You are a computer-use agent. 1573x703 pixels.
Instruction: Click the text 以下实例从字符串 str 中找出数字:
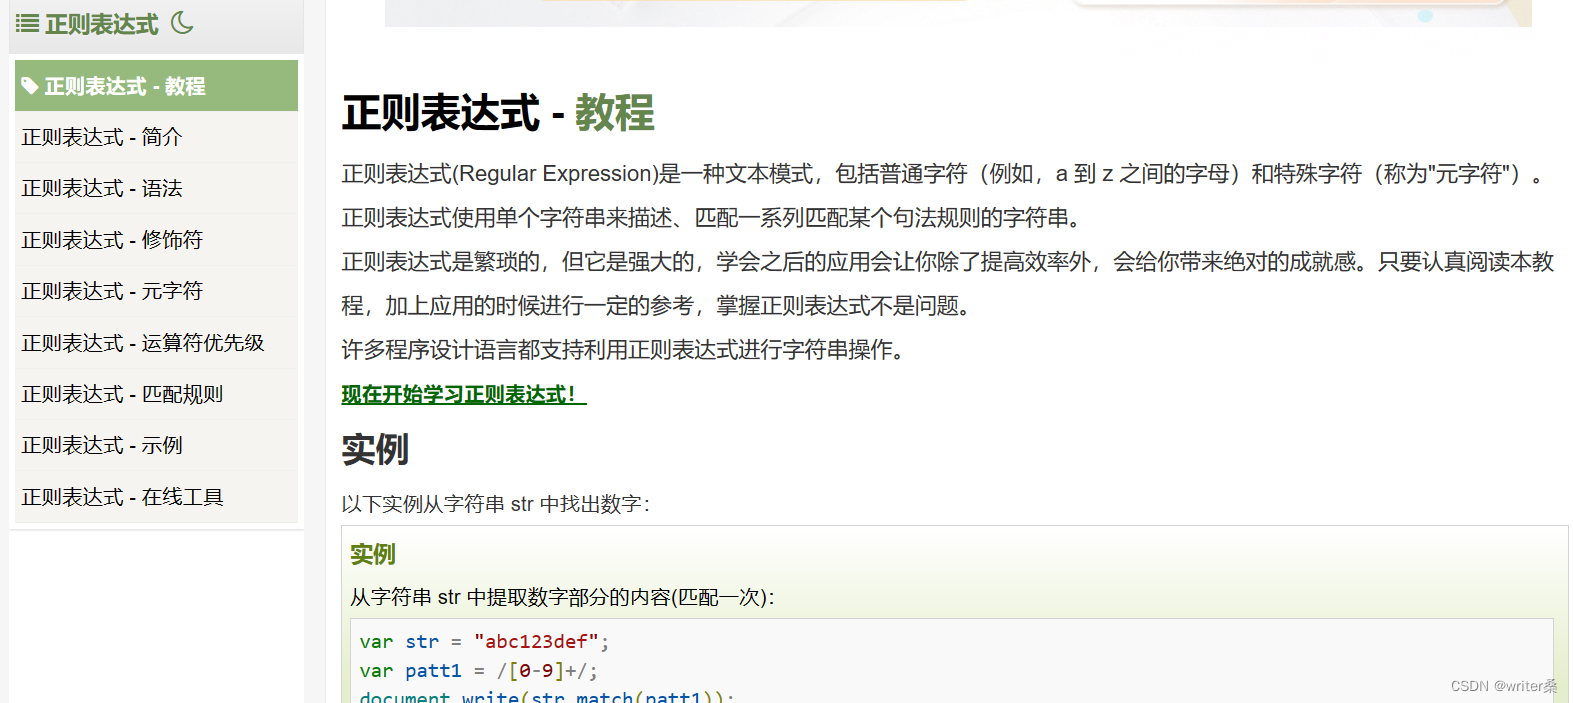pos(496,504)
